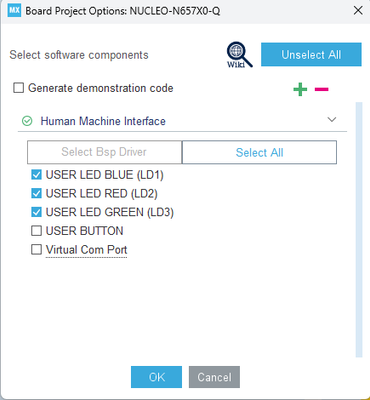Click the green check status icon beside Human Machine Interface

(x=27, y=121)
